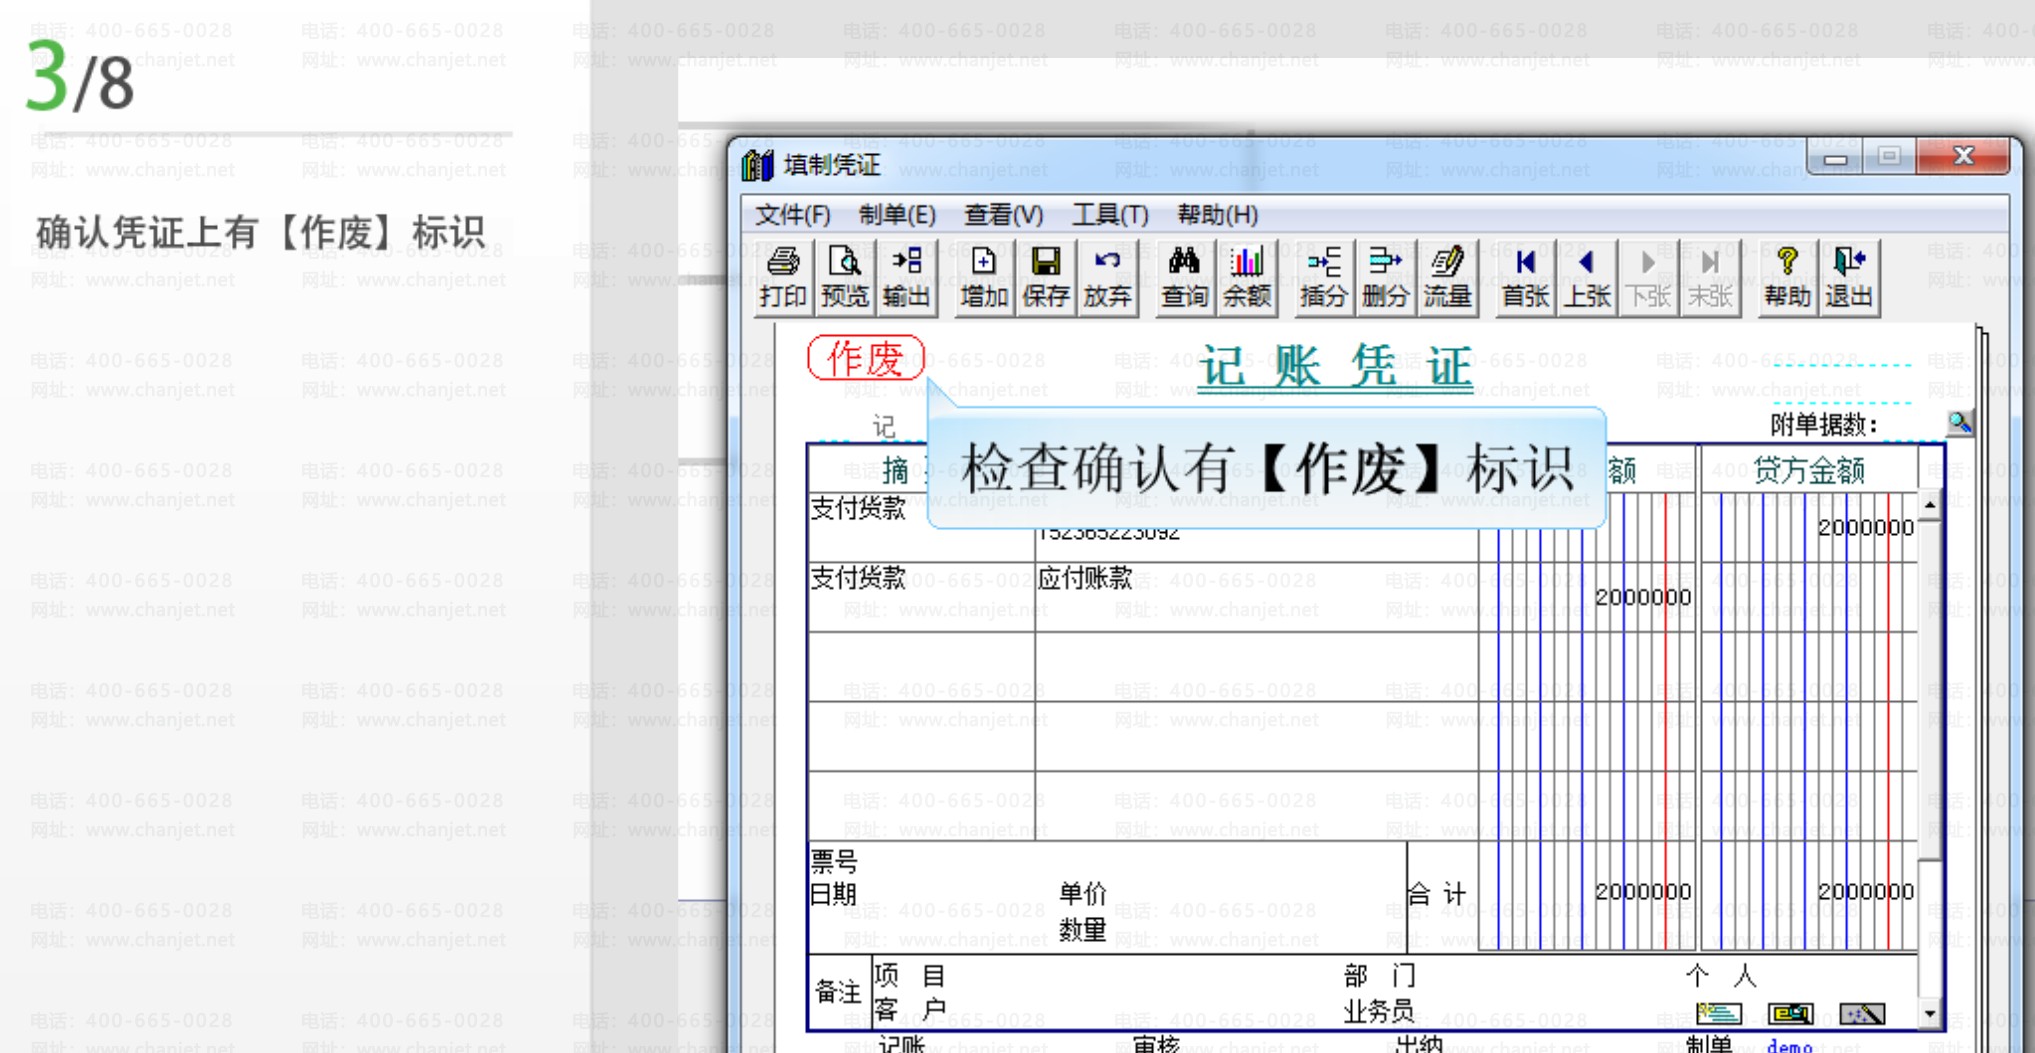Click the empty third row summary cell
The height and width of the screenshot is (1053, 2035).
(x=921, y=666)
